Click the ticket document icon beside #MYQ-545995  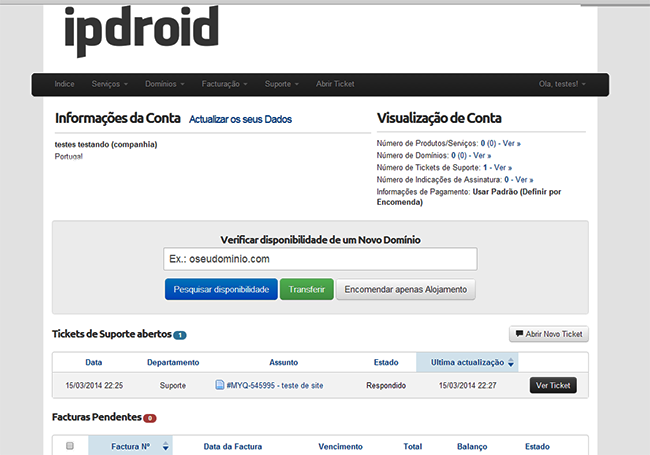[x=219, y=385]
